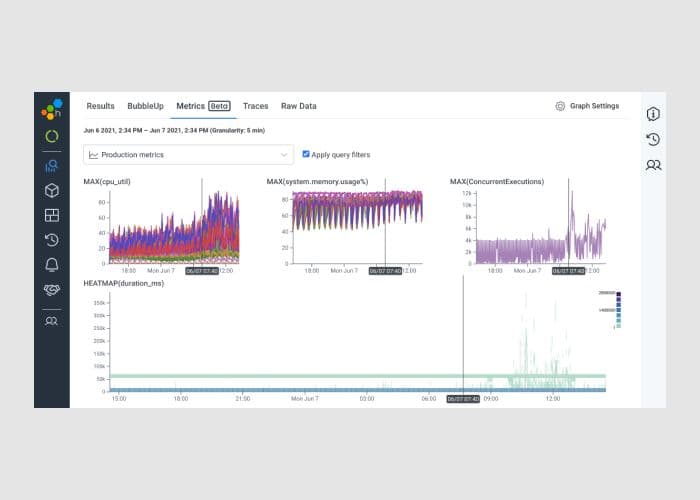The height and width of the screenshot is (500, 700).
Task: Open Graph Settings
Action: (587, 106)
